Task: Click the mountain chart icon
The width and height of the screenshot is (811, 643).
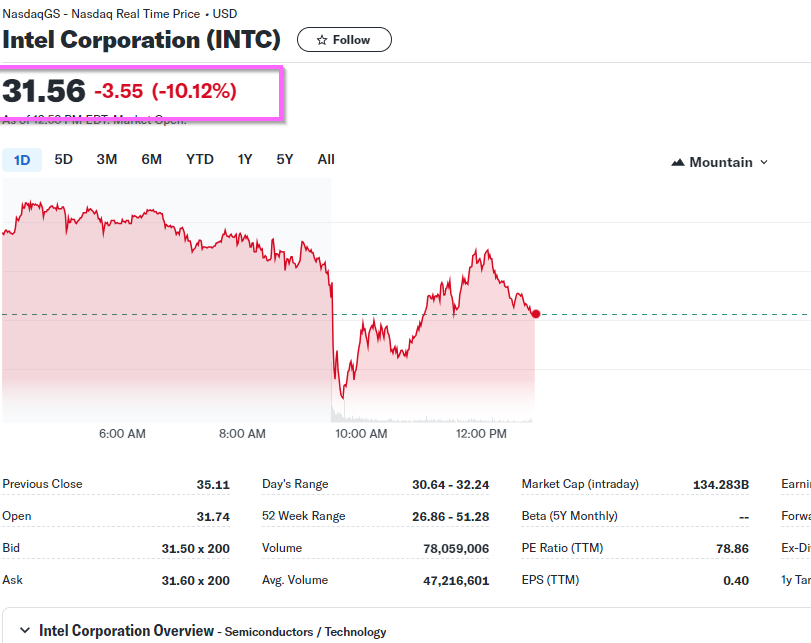Action: [678, 162]
